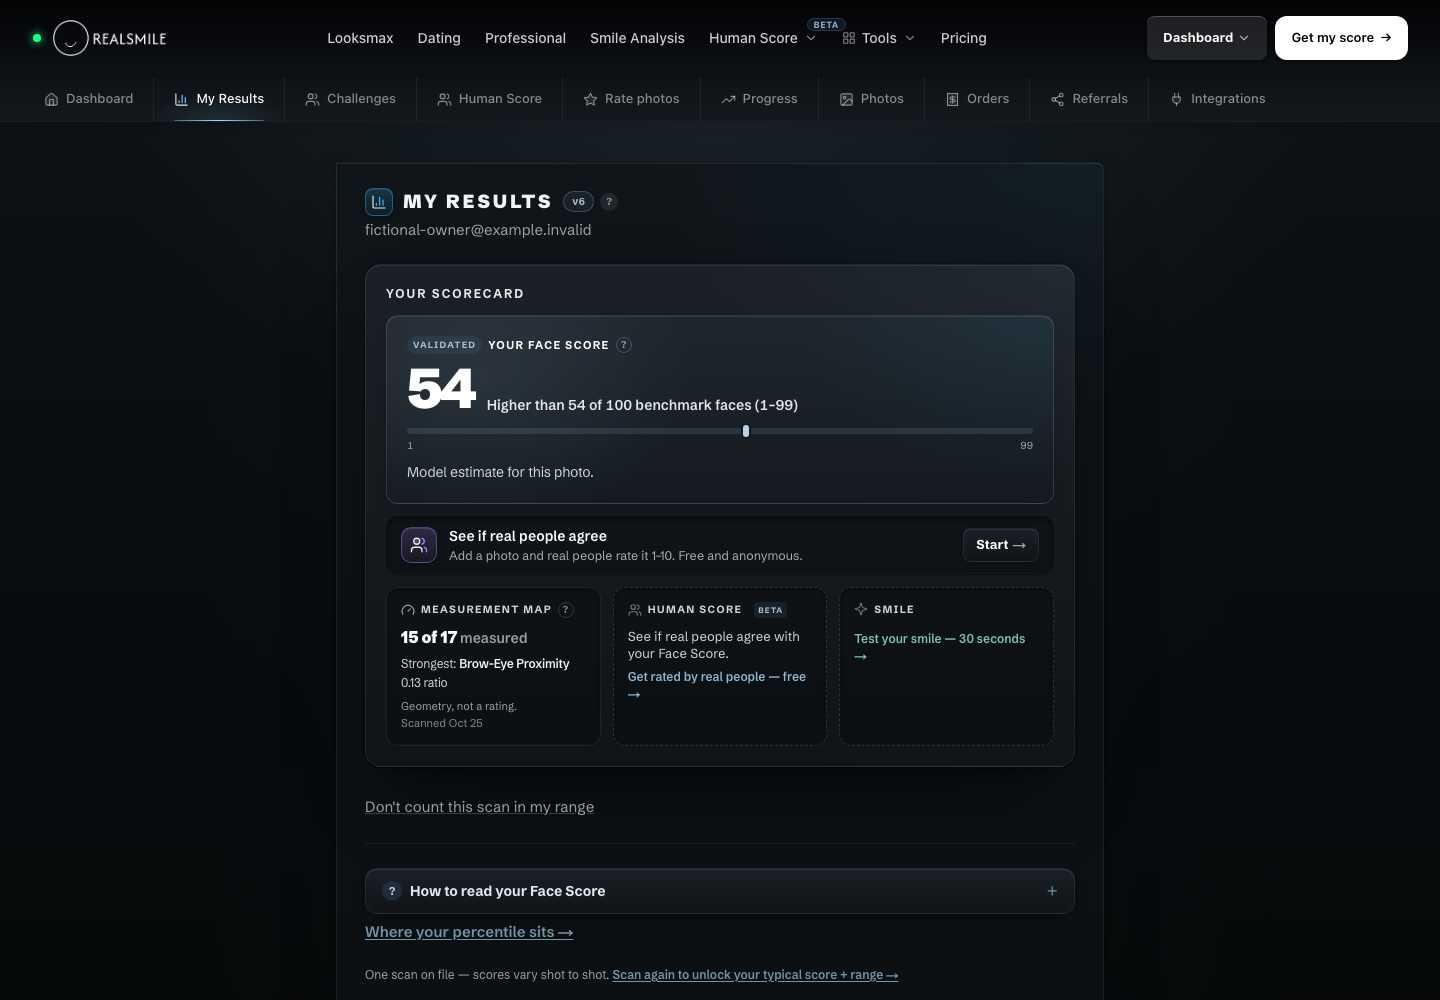Click the people icon beside Challenges
1440x1000 pixels.
point(312,99)
